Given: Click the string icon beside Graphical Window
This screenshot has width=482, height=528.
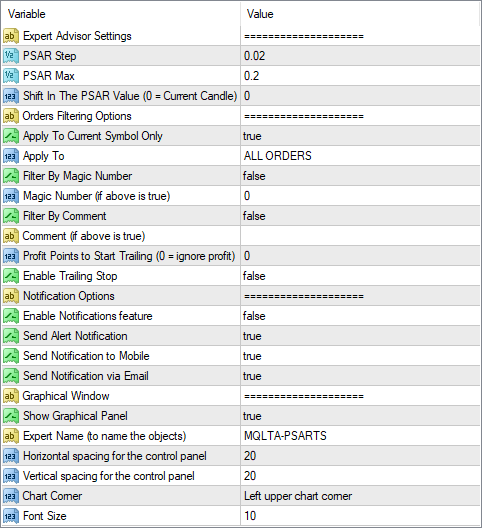Looking at the screenshot, I should tap(11, 396).
